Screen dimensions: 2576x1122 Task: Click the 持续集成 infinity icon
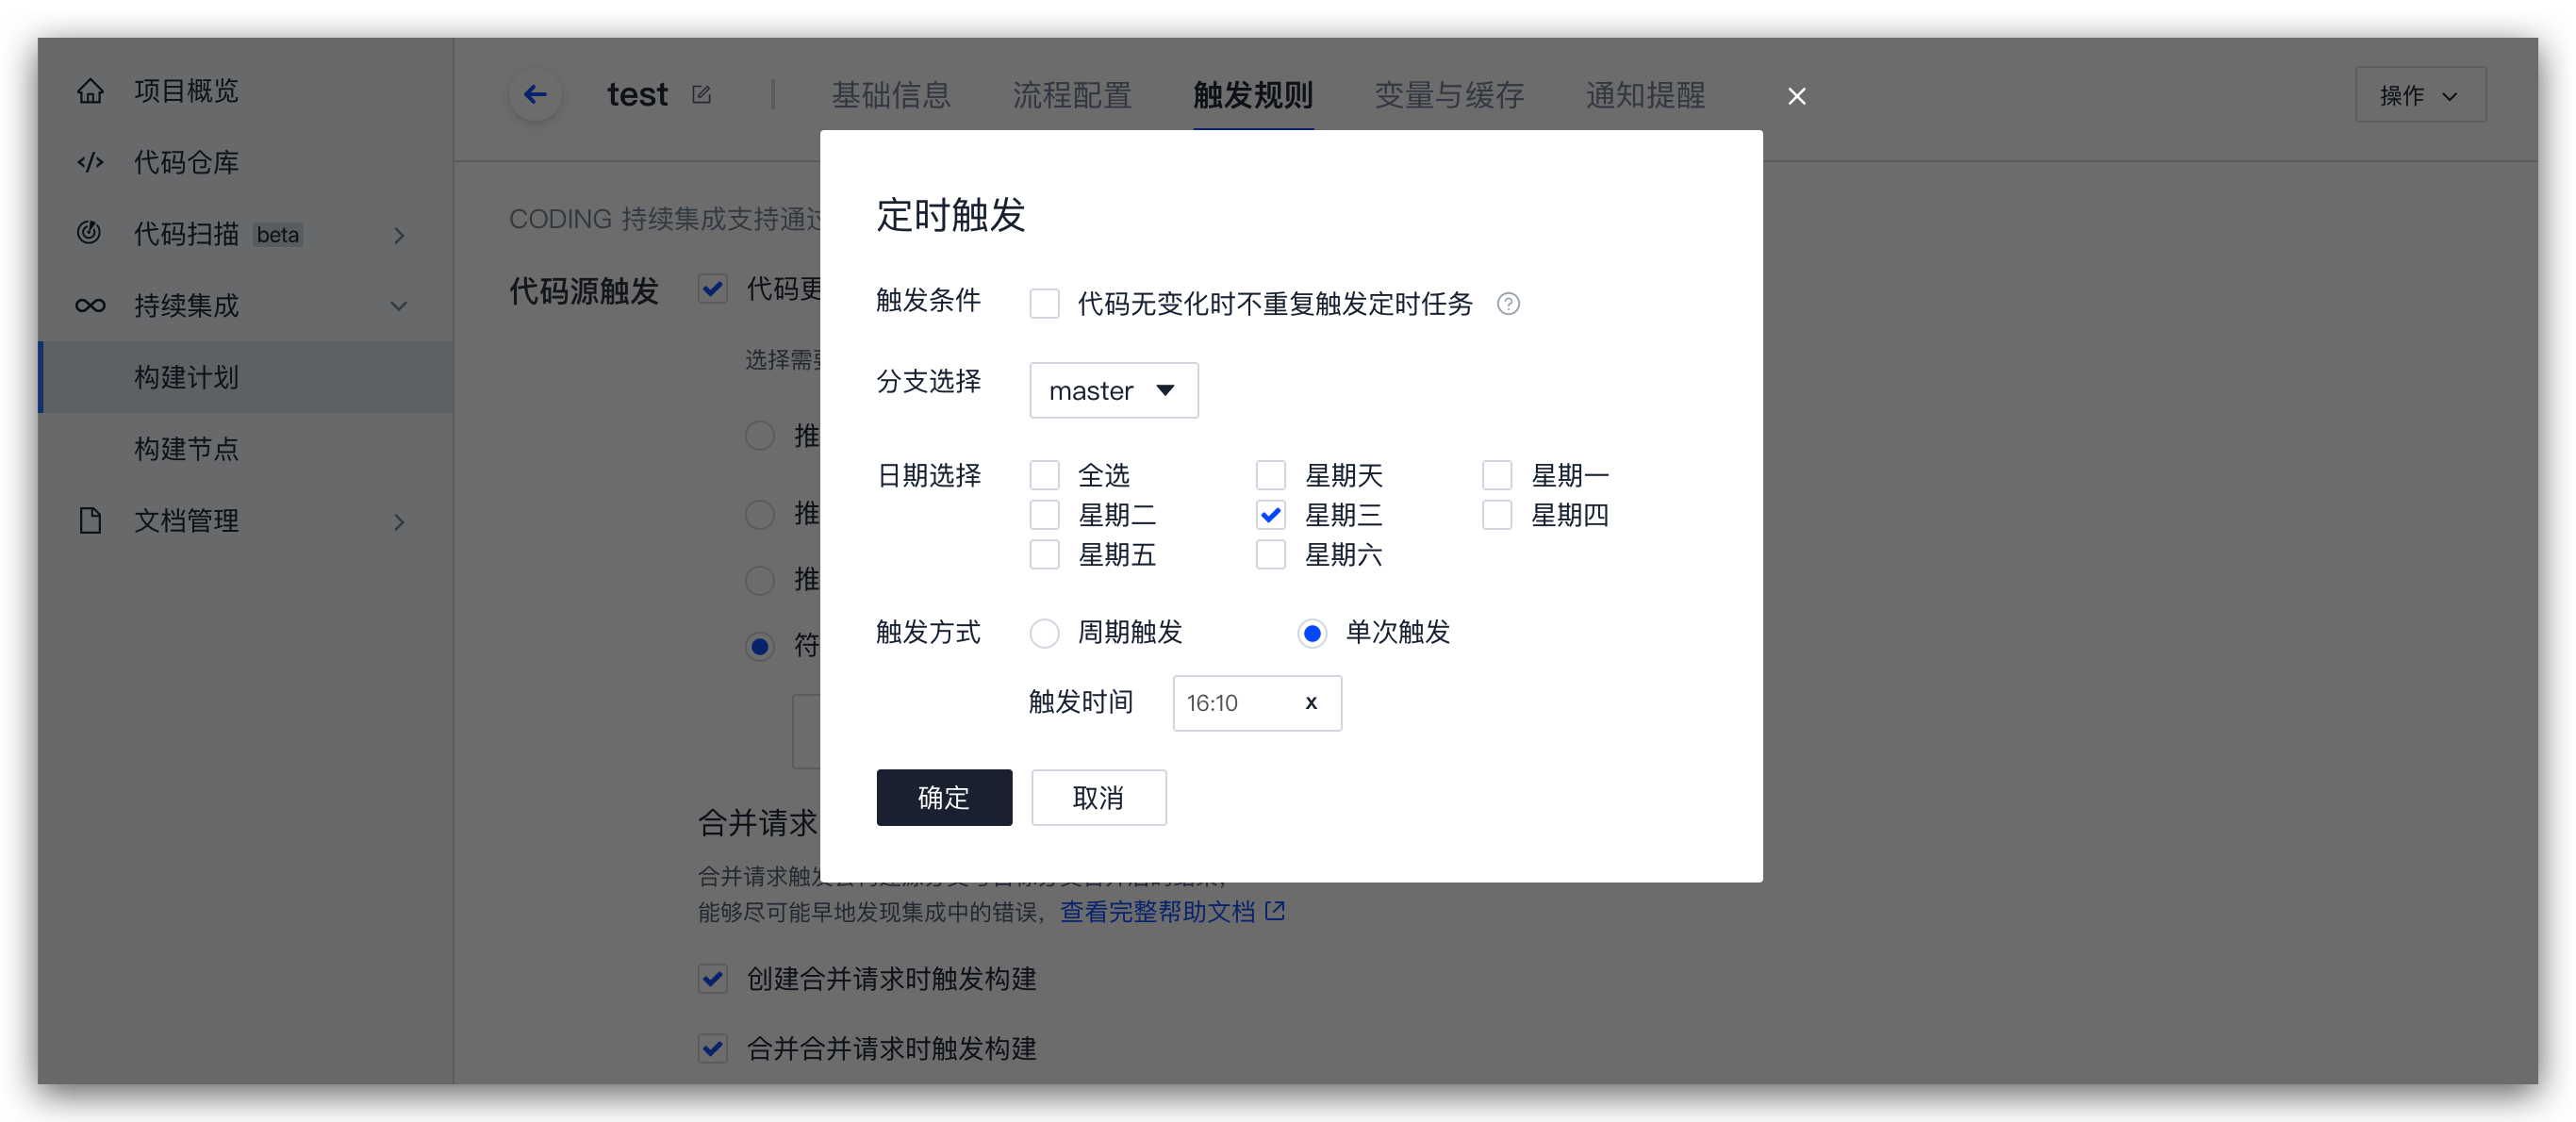click(x=90, y=305)
